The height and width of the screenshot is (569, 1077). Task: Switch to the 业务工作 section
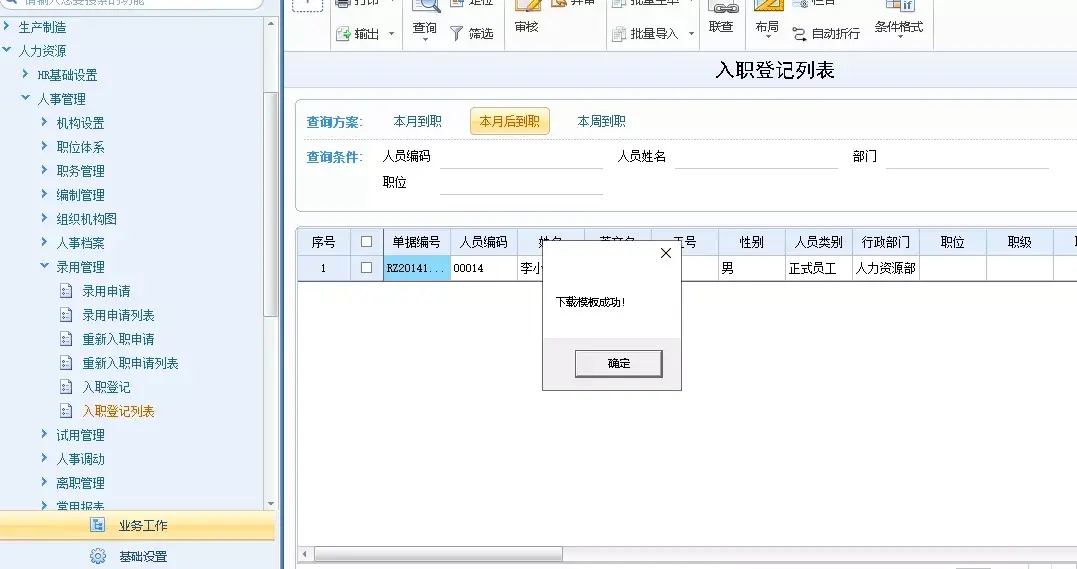pyautogui.click(x=137, y=526)
